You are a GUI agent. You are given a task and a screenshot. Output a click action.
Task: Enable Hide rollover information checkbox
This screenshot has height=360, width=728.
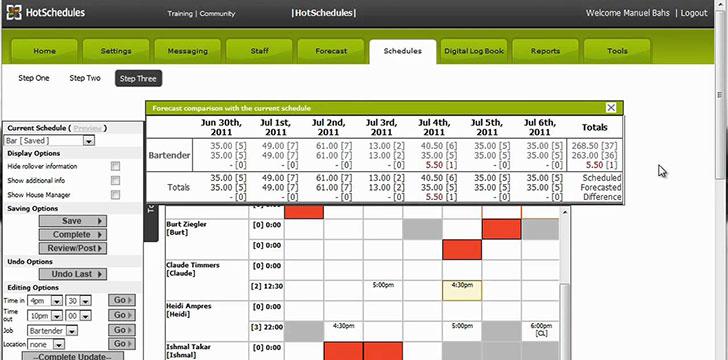(115, 166)
